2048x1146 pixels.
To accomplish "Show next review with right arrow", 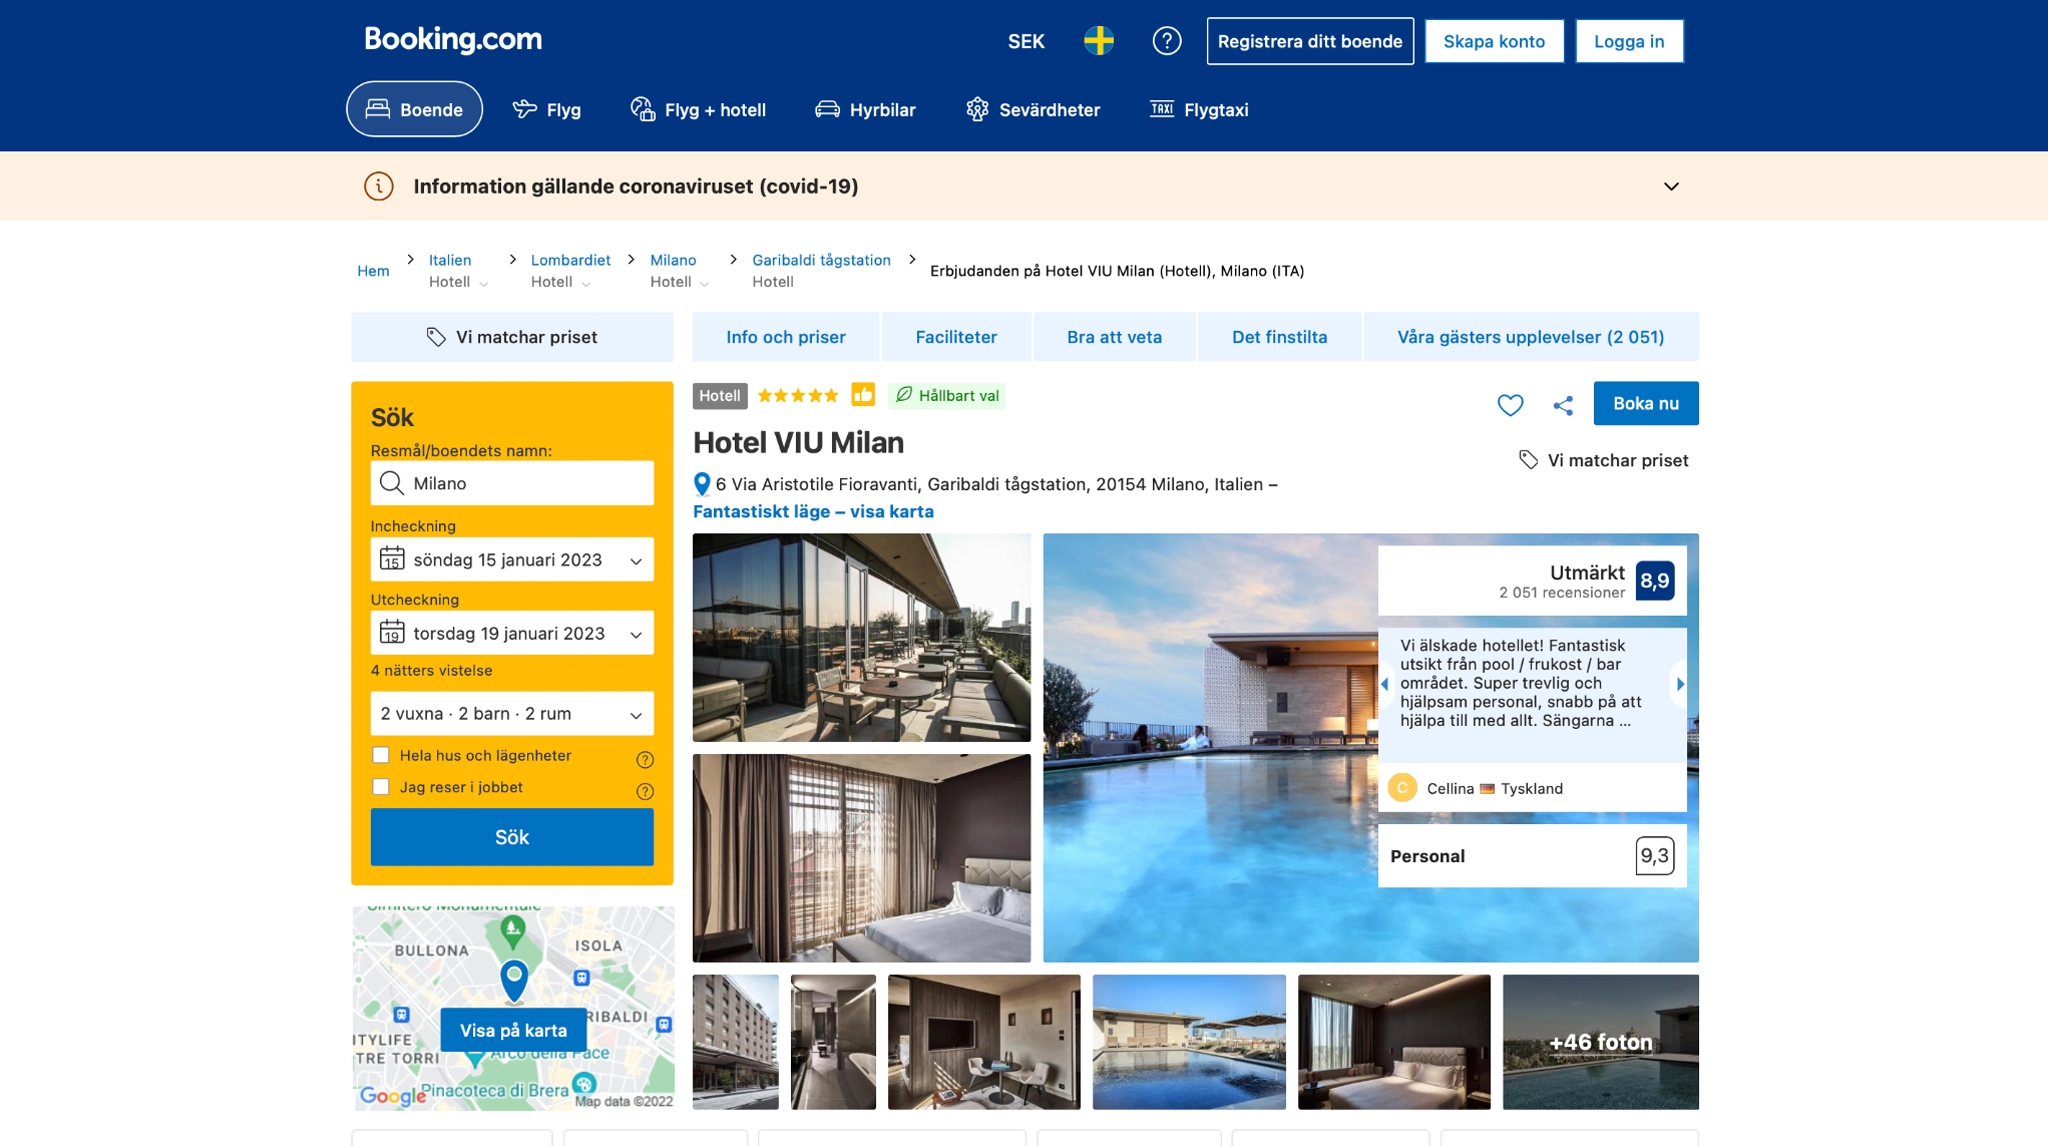I will click(x=1680, y=684).
